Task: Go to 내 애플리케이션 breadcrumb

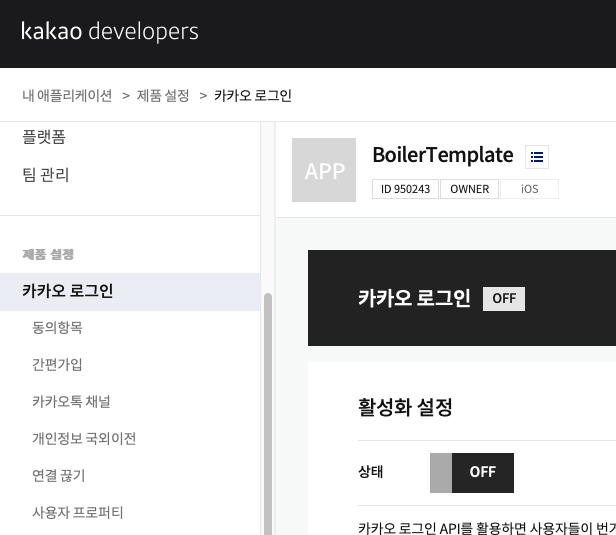Action: [67, 95]
